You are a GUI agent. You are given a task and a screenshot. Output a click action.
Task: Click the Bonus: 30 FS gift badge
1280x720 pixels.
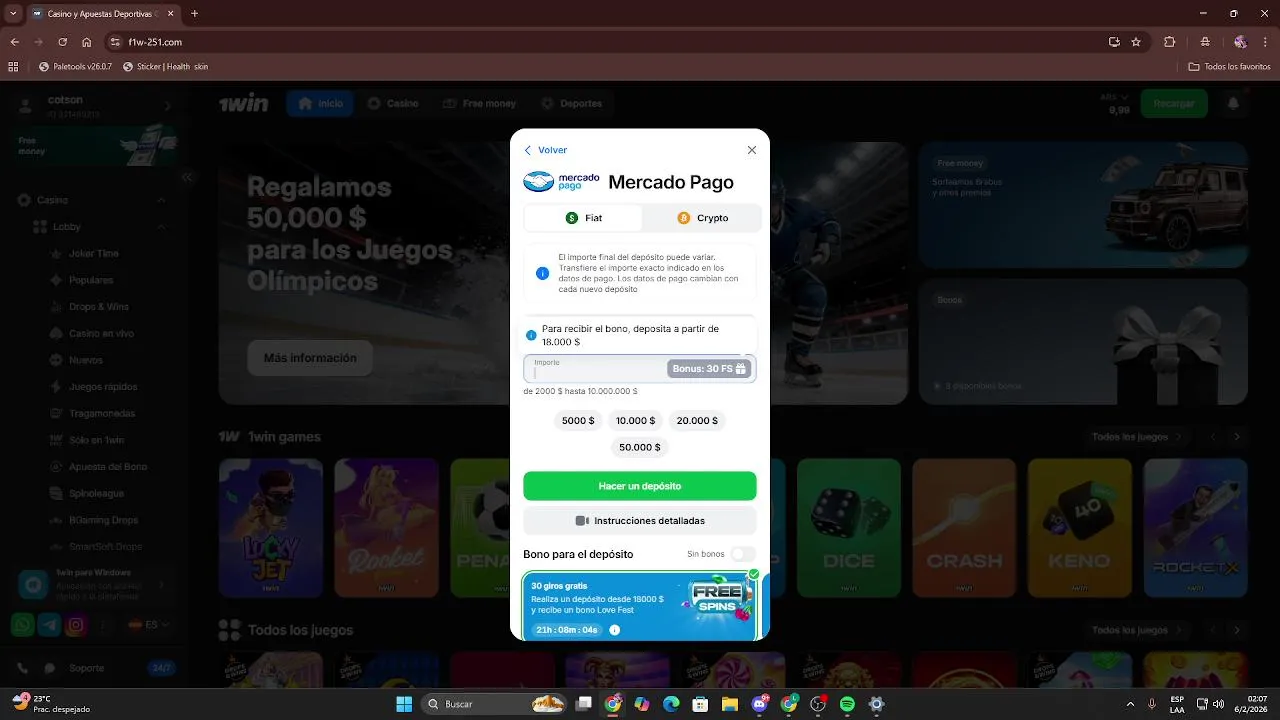(x=709, y=369)
